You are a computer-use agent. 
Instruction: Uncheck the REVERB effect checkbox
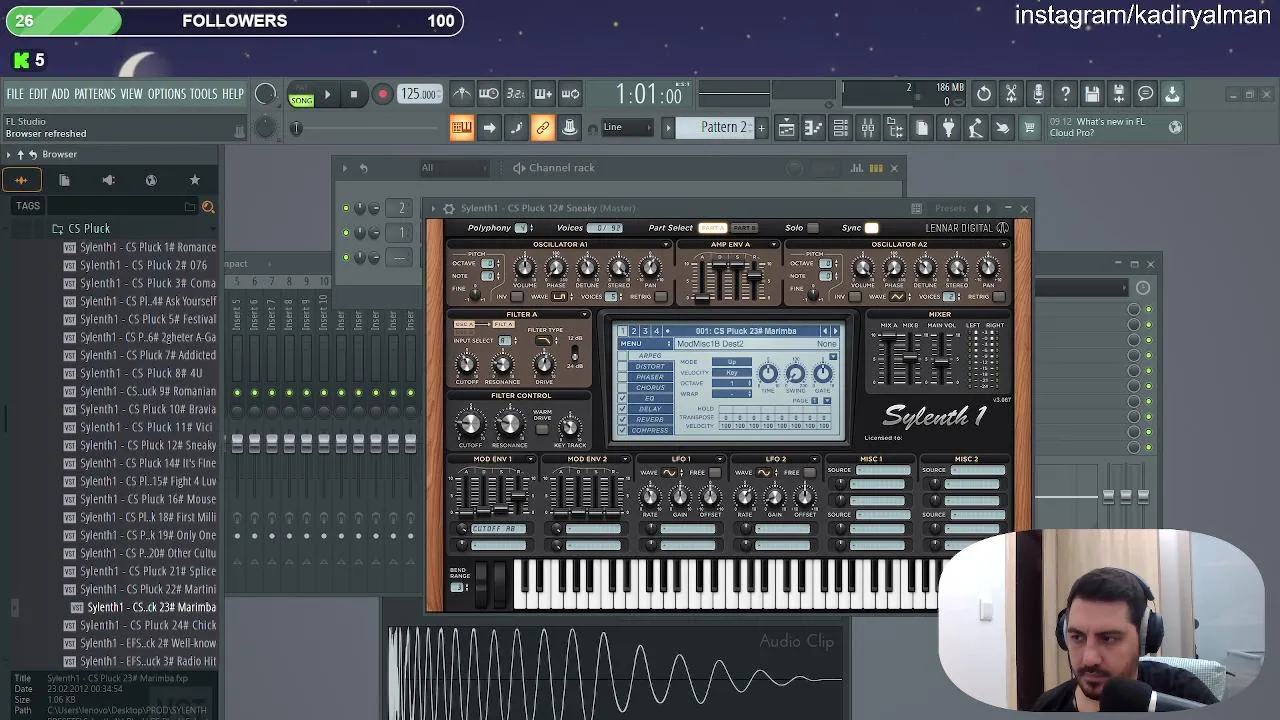[622, 420]
